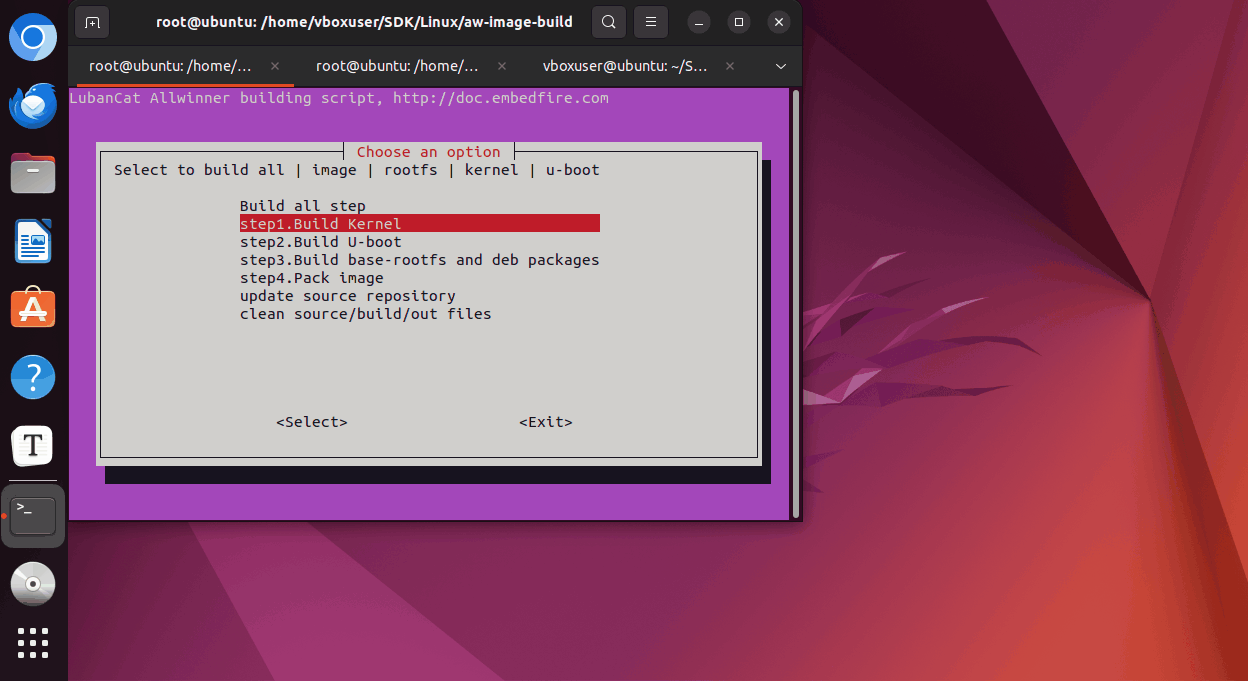Show Applications grid in dock
The height and width of the screenshot is (681, 1248).
[x=33, y=643]
